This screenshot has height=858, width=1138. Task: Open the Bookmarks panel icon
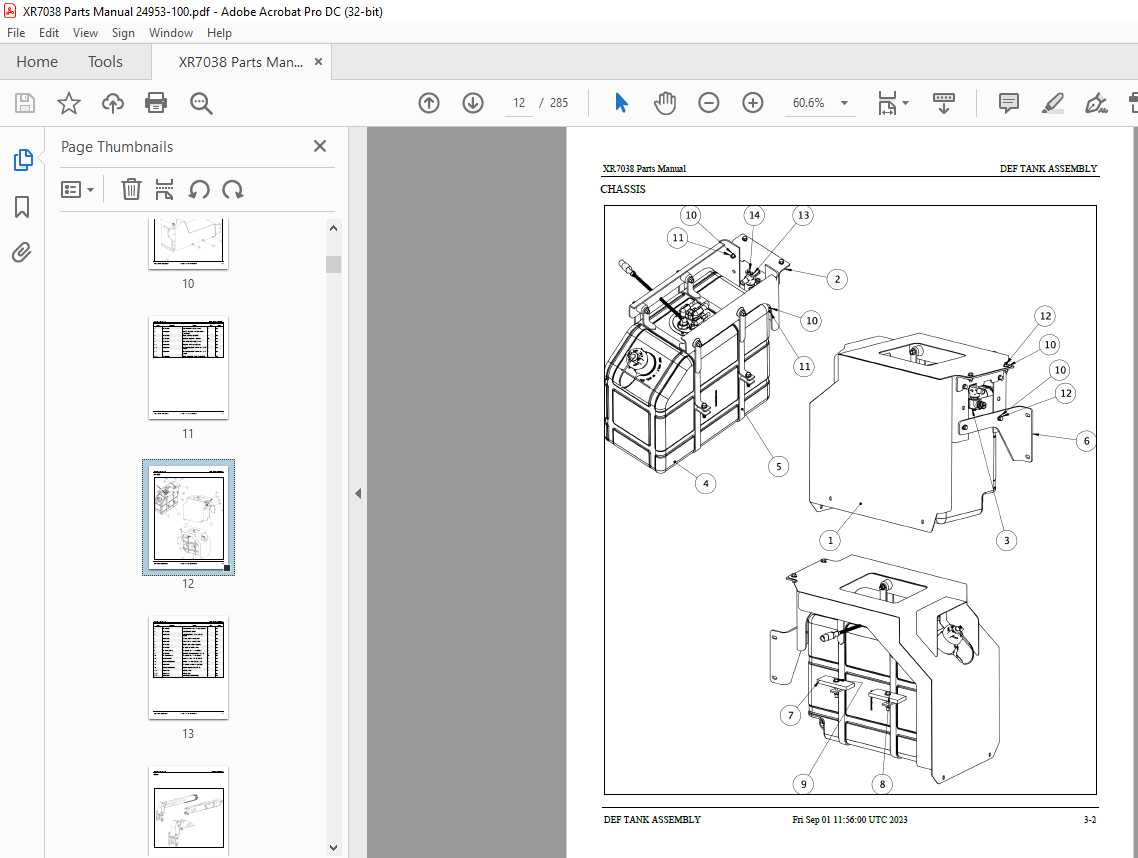pyautogui.click(x=22, y=207)
